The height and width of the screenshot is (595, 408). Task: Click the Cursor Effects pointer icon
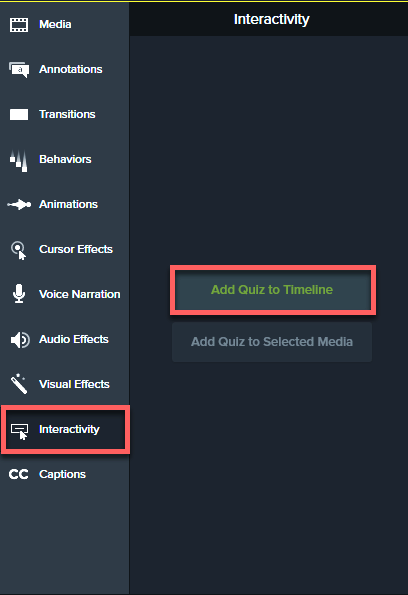click(19, 250)
